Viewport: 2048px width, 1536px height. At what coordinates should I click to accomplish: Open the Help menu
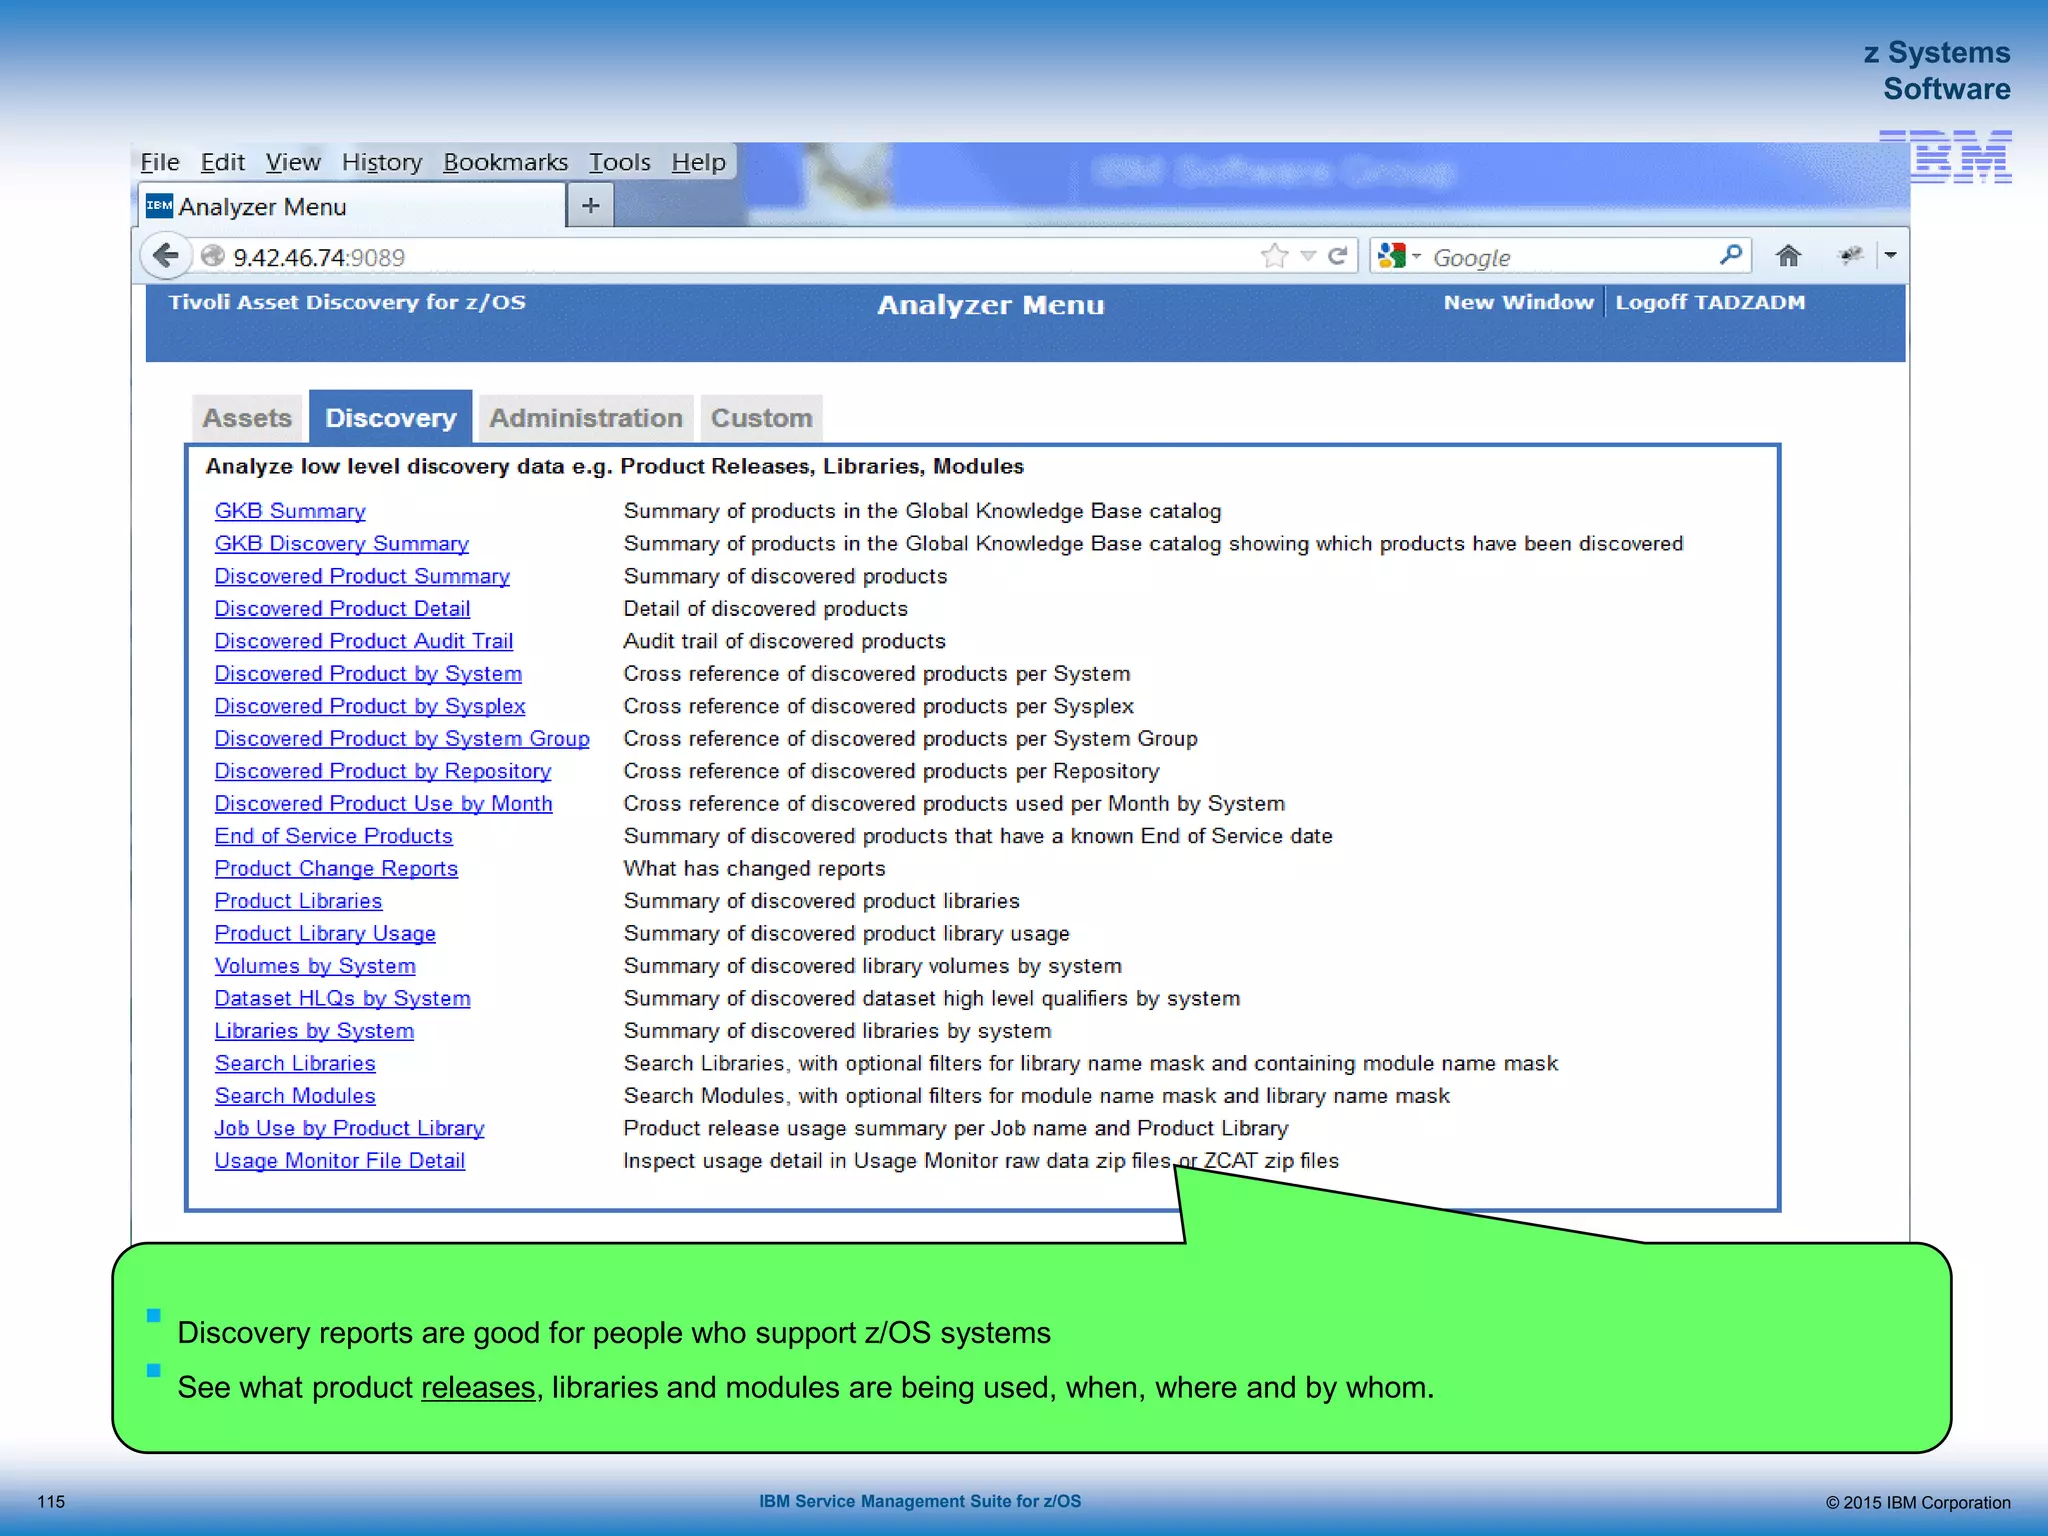click(x=698, y=162)
